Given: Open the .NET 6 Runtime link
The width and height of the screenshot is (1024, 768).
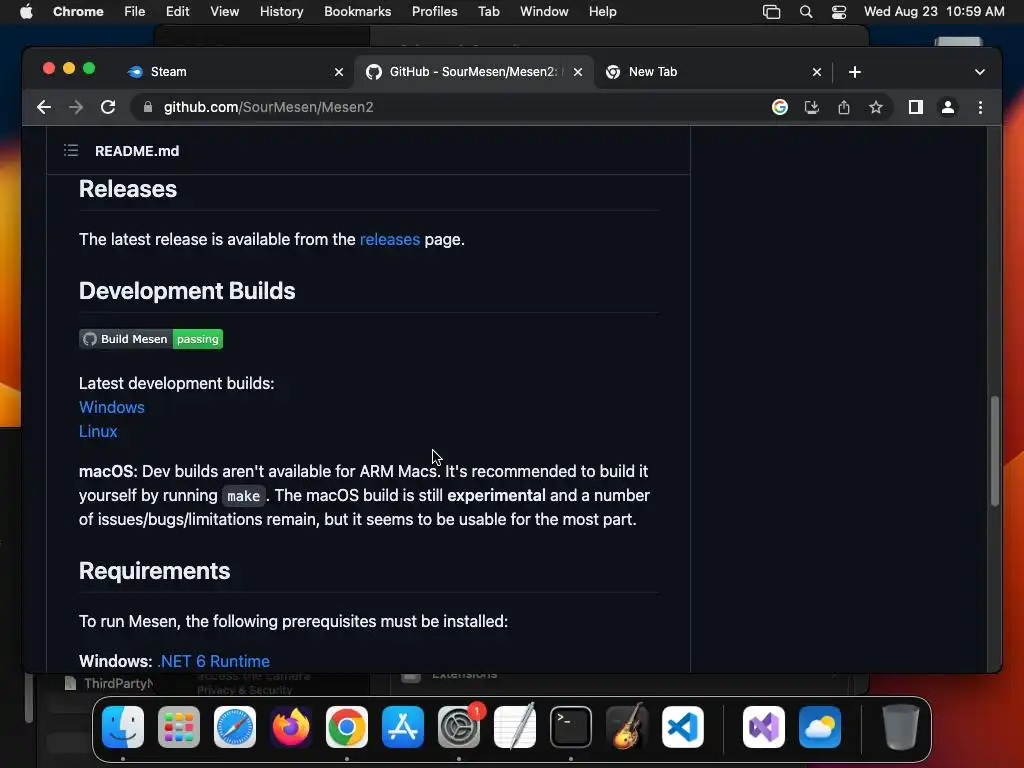Looking at the screenshot, I should coord(214,662).
